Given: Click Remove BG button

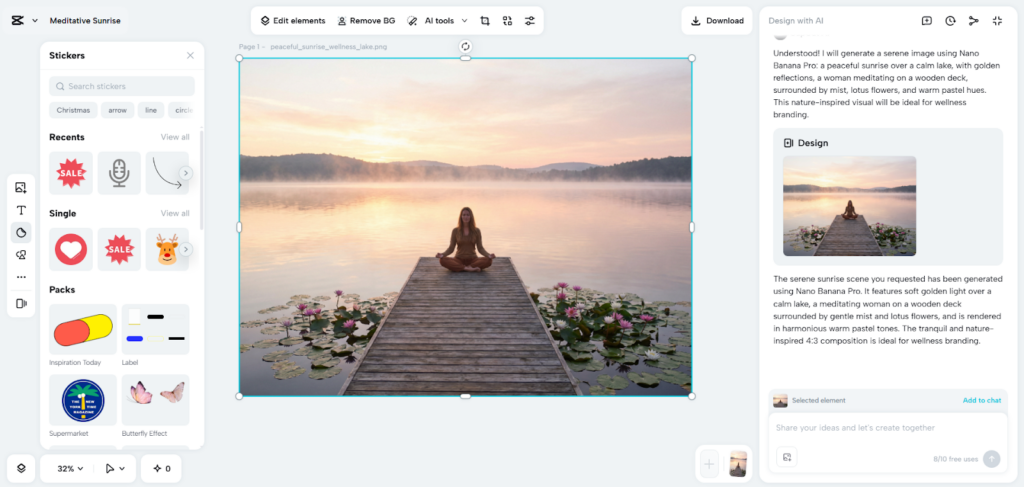Looking at the screenshot, I should tap(366, 21).
